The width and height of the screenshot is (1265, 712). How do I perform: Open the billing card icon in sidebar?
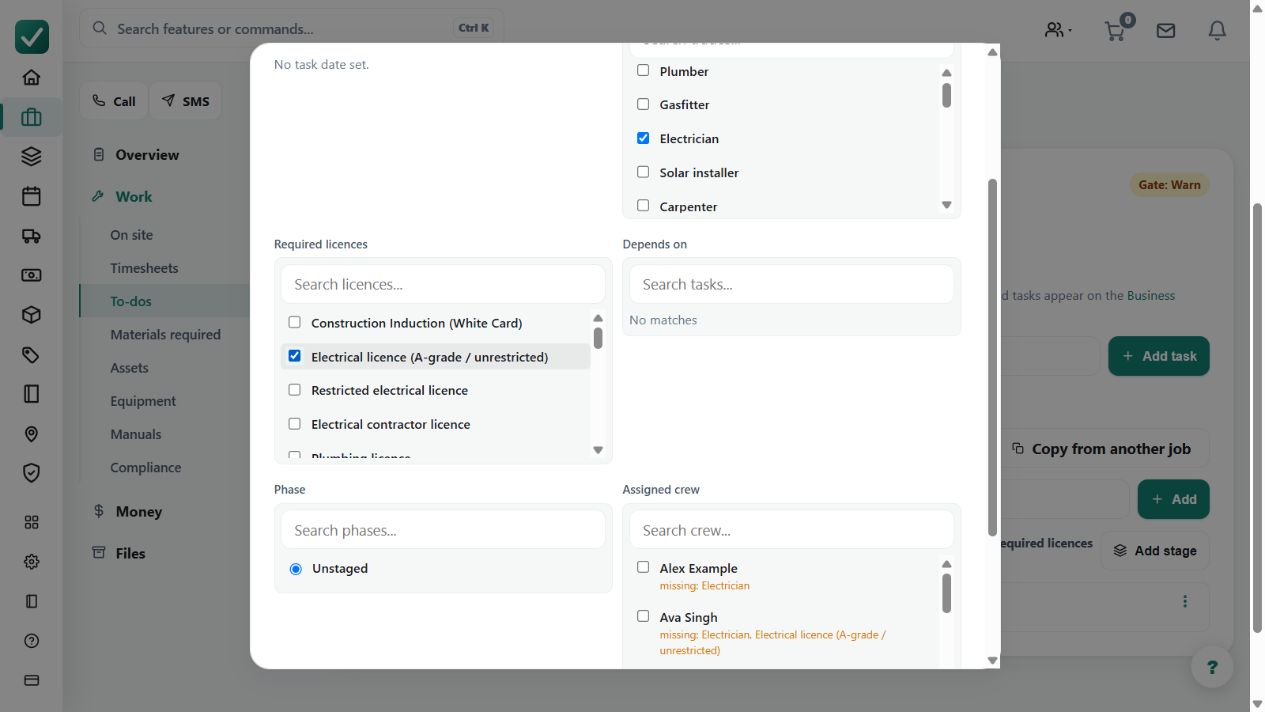tap(31, 680)
